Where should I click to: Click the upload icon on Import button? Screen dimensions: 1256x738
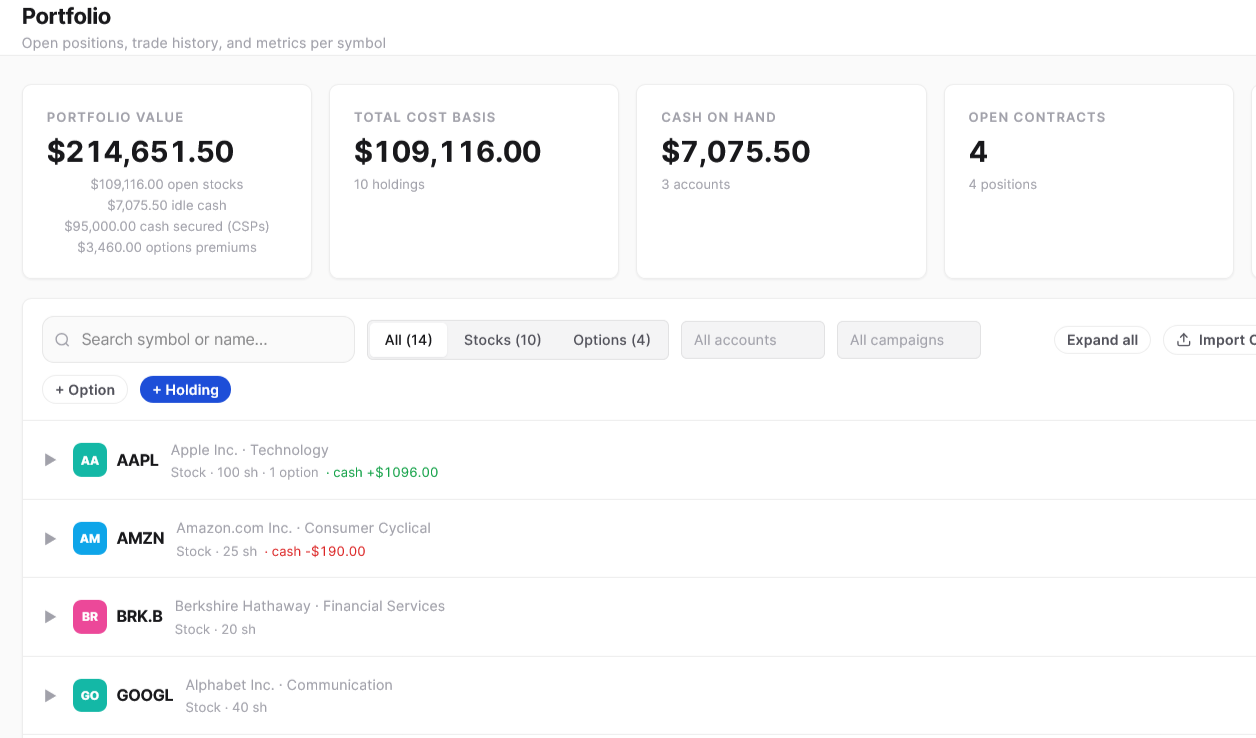point(1184,340)
